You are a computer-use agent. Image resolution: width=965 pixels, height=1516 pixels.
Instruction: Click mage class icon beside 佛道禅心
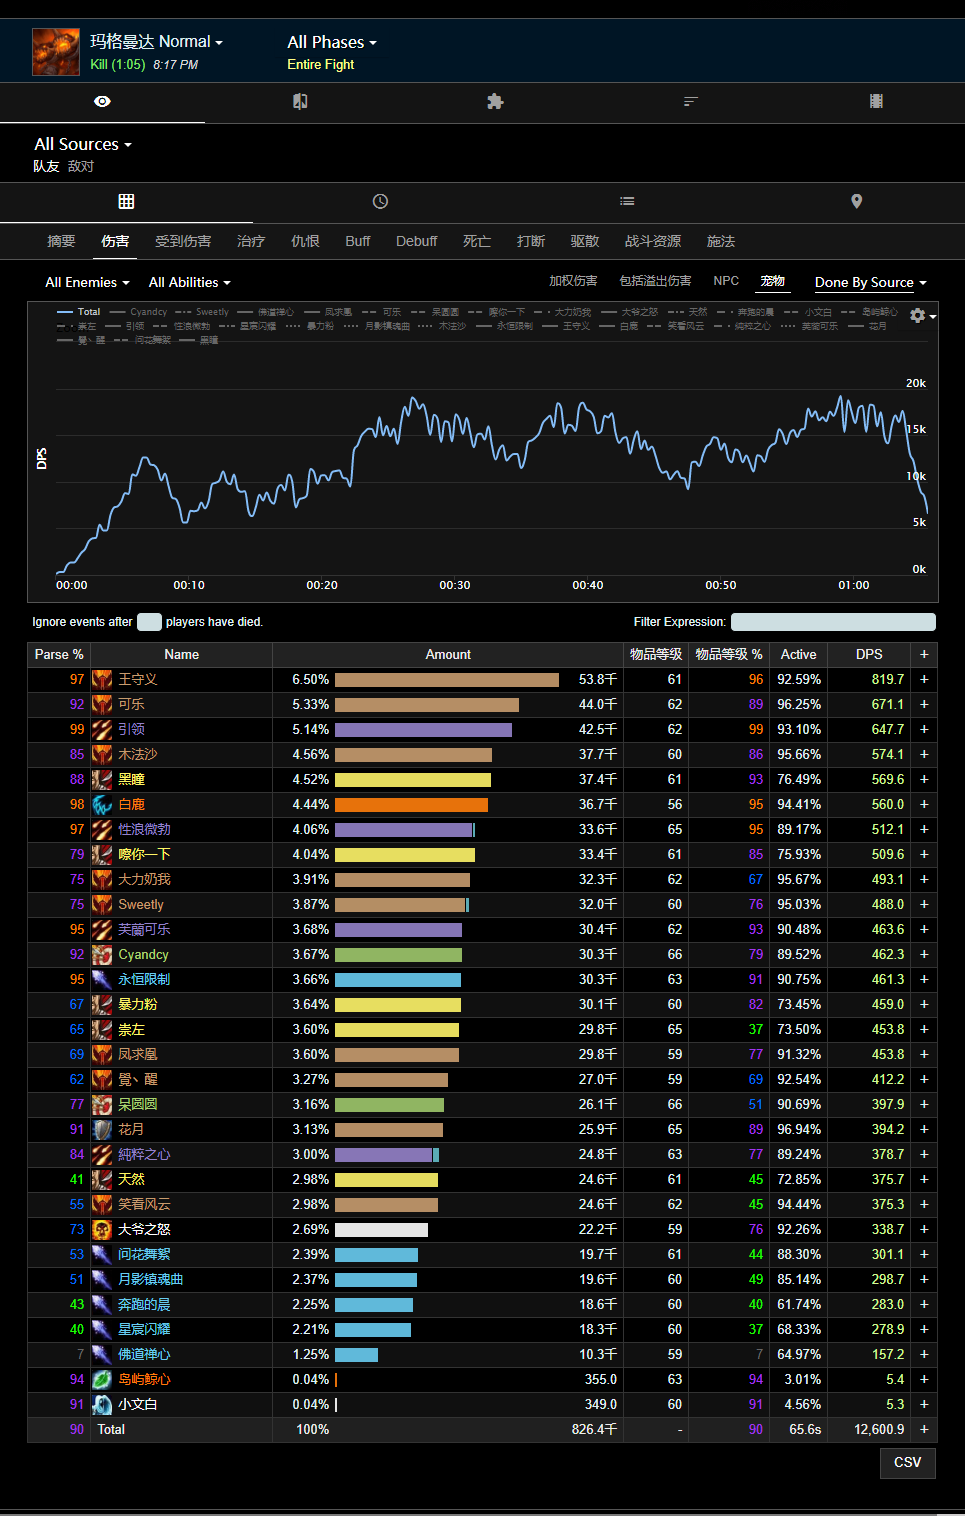tap(102, 1354)
